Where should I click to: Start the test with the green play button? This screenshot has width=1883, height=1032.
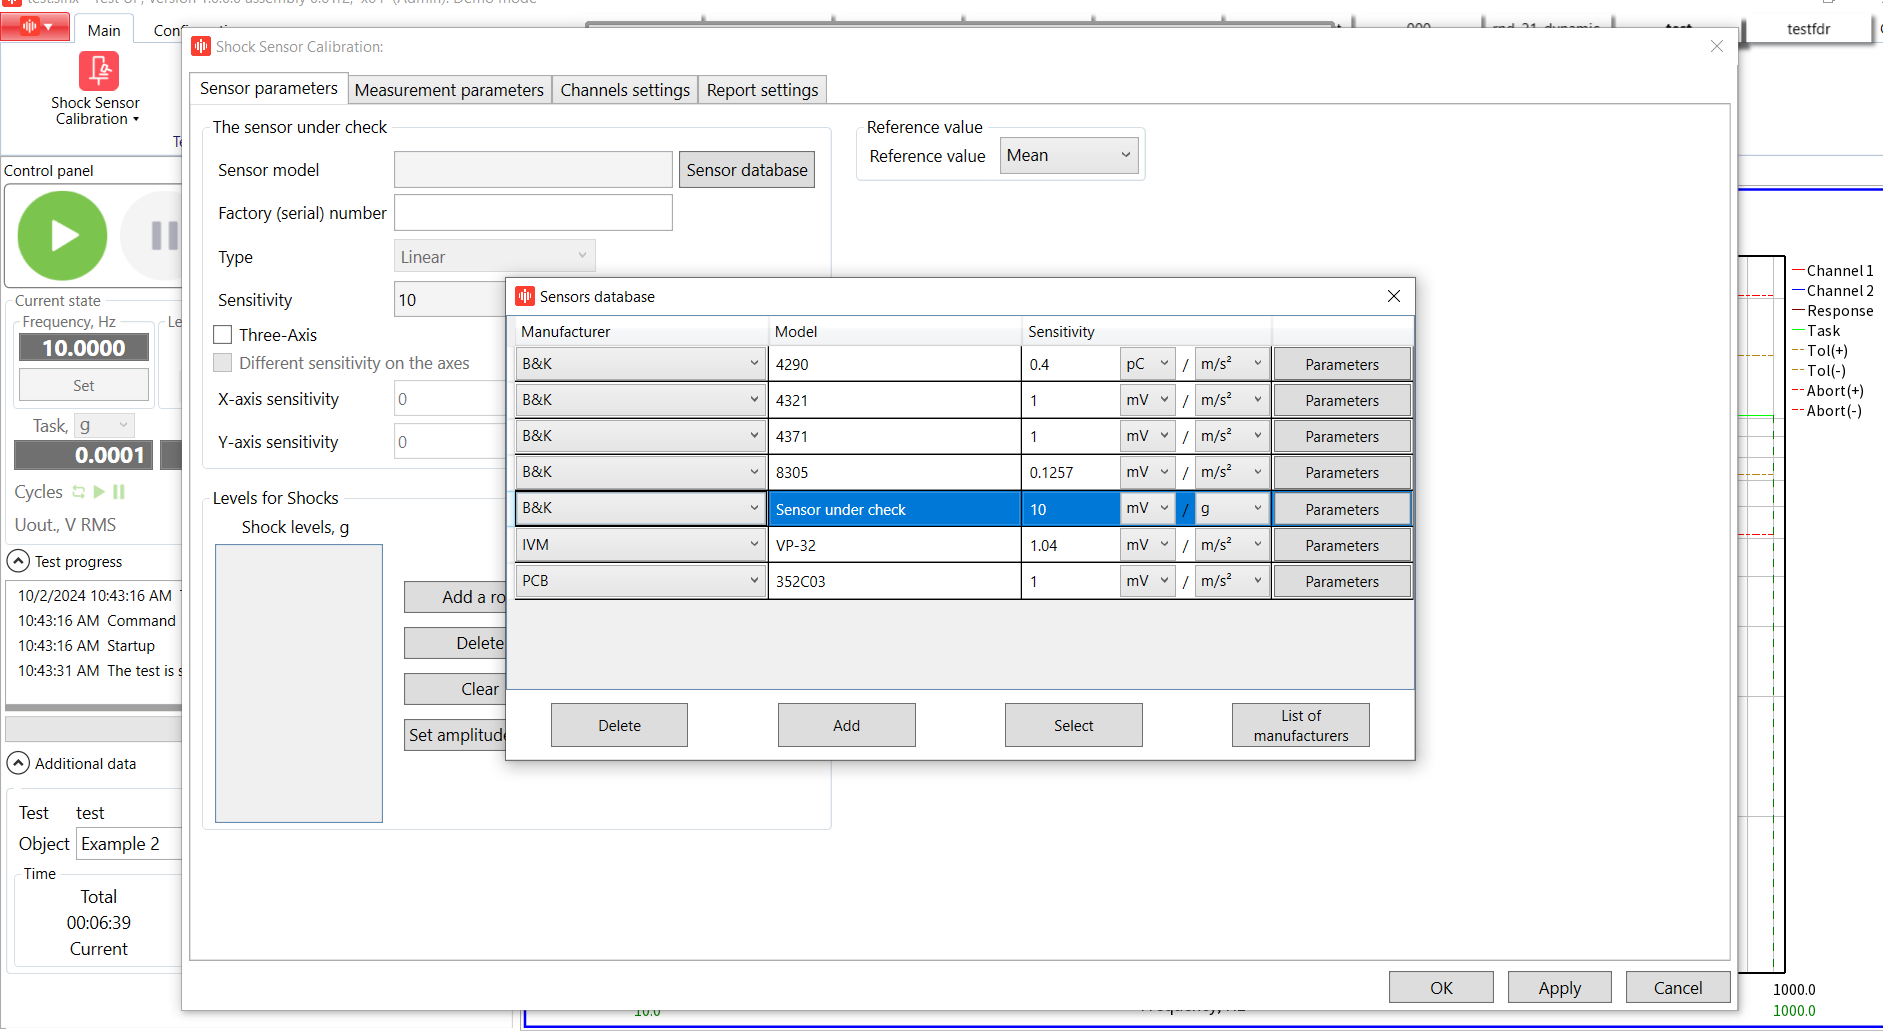[63, 236]
